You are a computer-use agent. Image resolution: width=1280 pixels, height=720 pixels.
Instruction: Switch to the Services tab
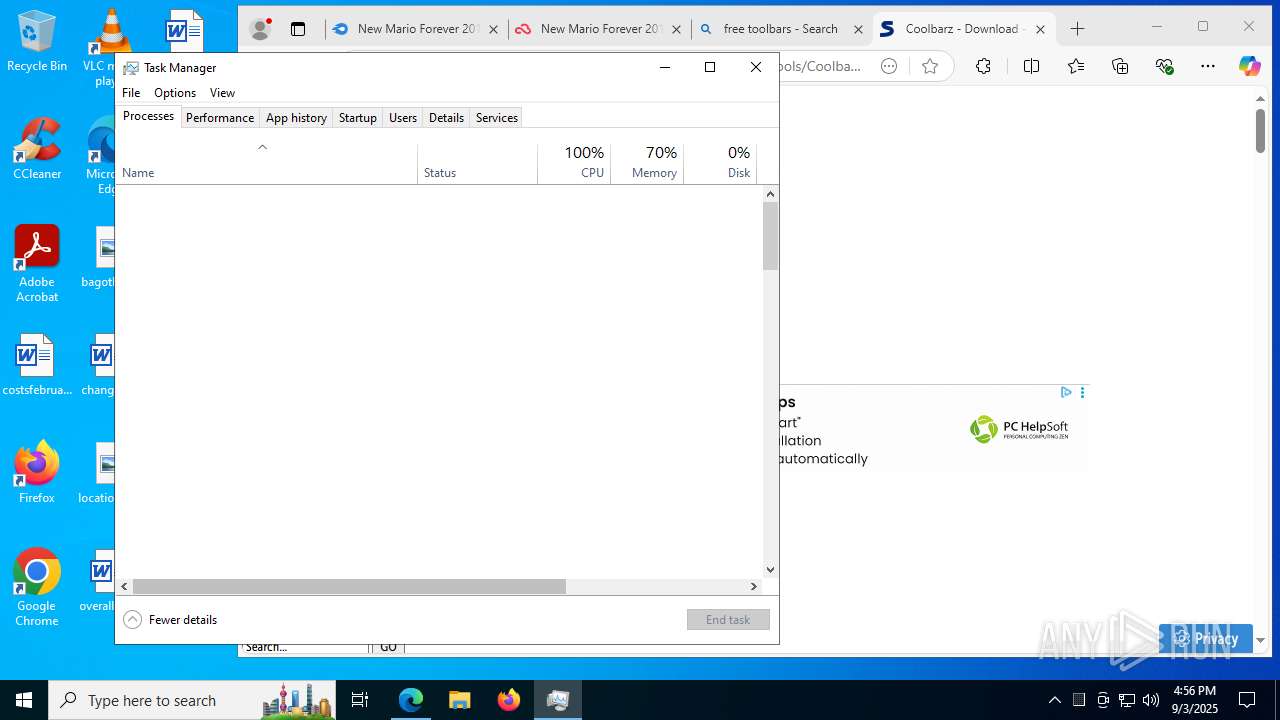coord(497,118)
